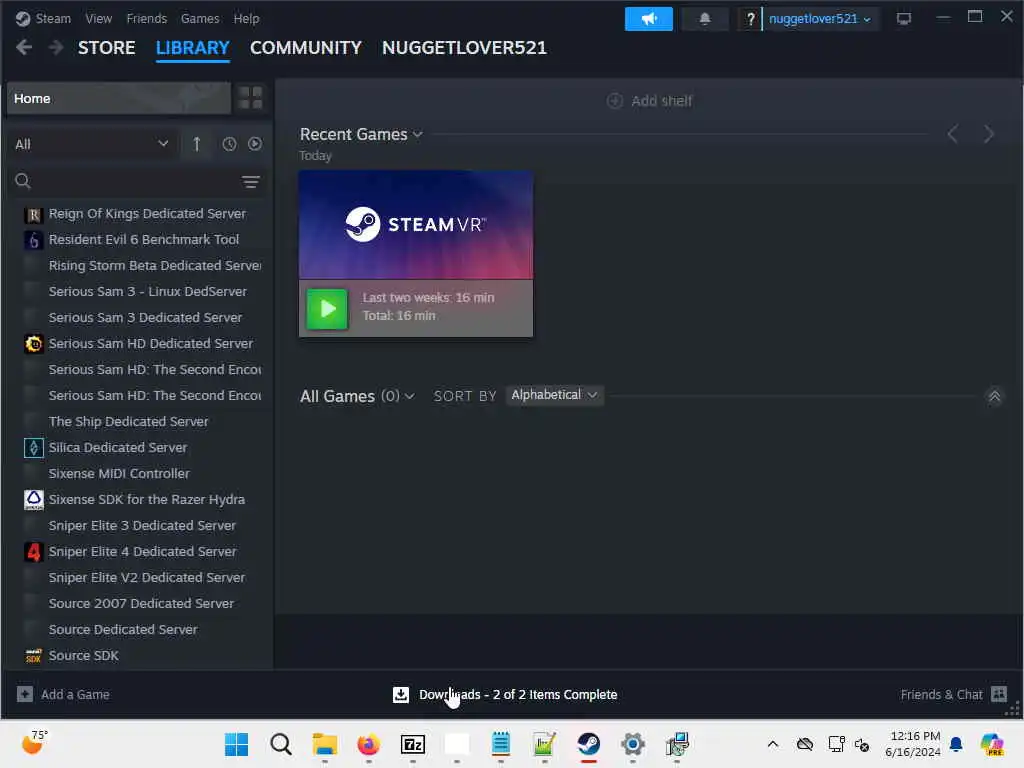Viewport: 1024px width, 768px height.
Task: Select Serious Sam HD Dedicated Server
Action: point(137,344)
